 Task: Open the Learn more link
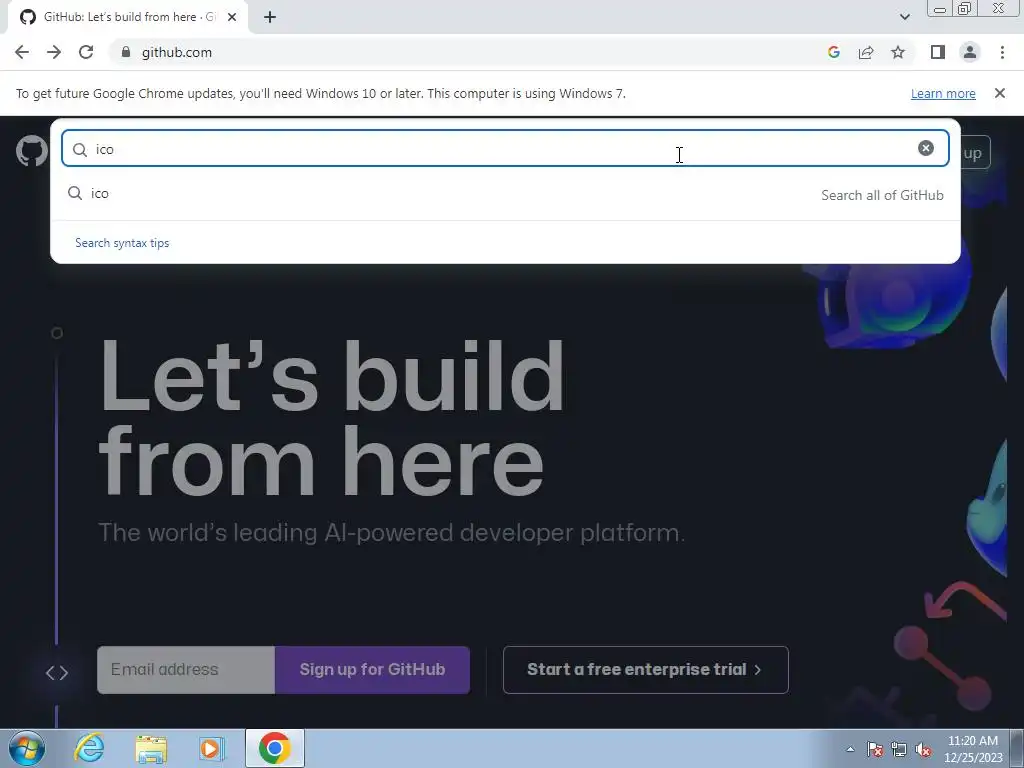click(x=943, y=93)
